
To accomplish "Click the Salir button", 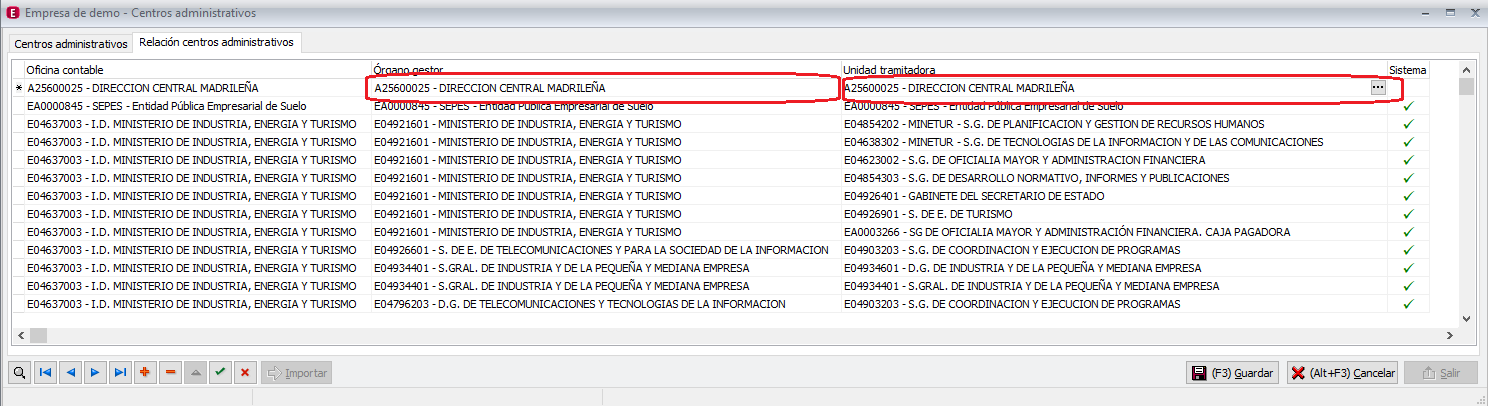I will coord(1440,373).
